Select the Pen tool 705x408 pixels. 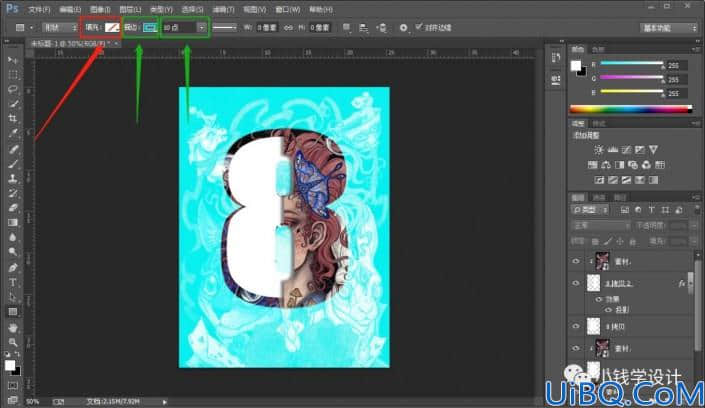(13, 268)
